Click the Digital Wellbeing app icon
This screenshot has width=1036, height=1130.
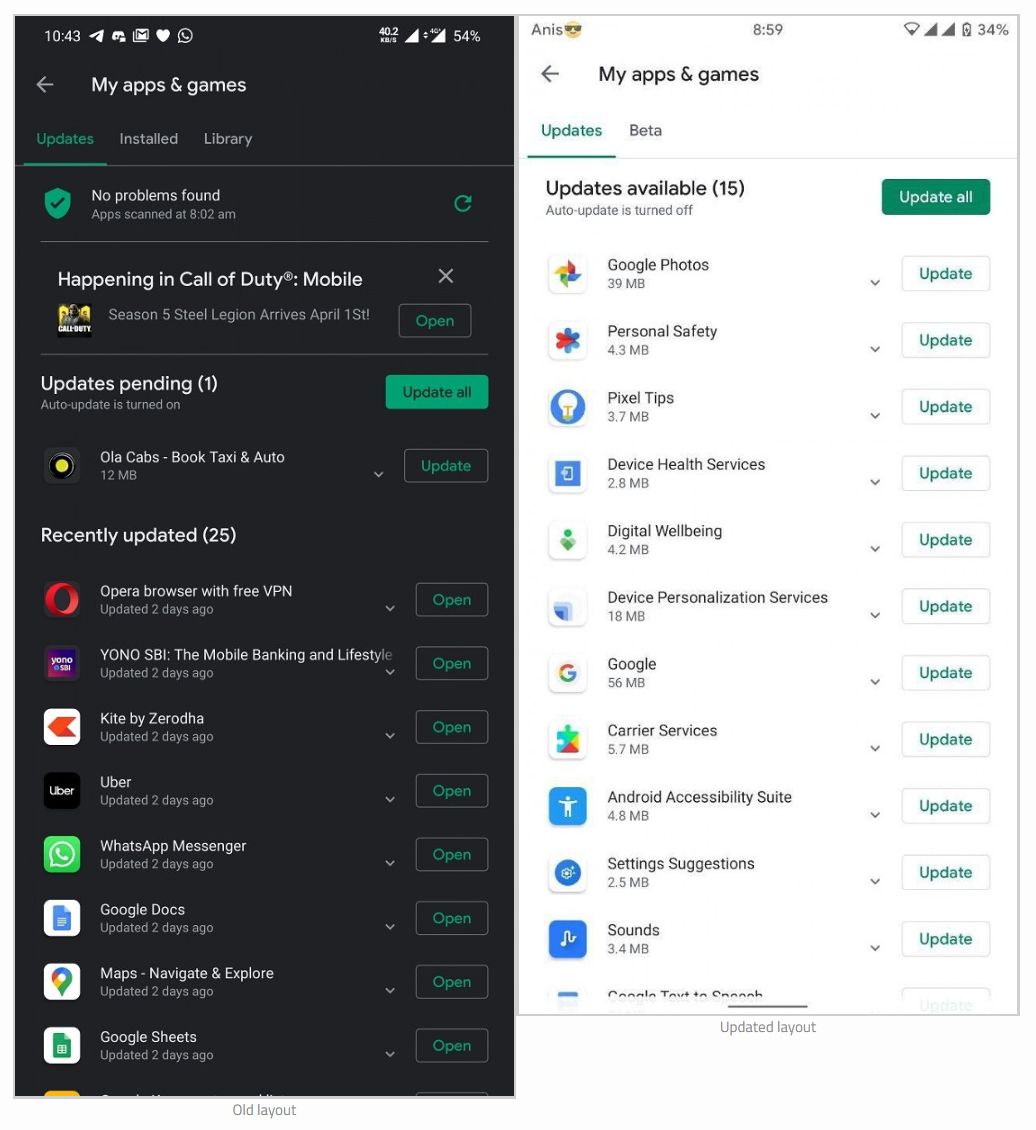568,539
